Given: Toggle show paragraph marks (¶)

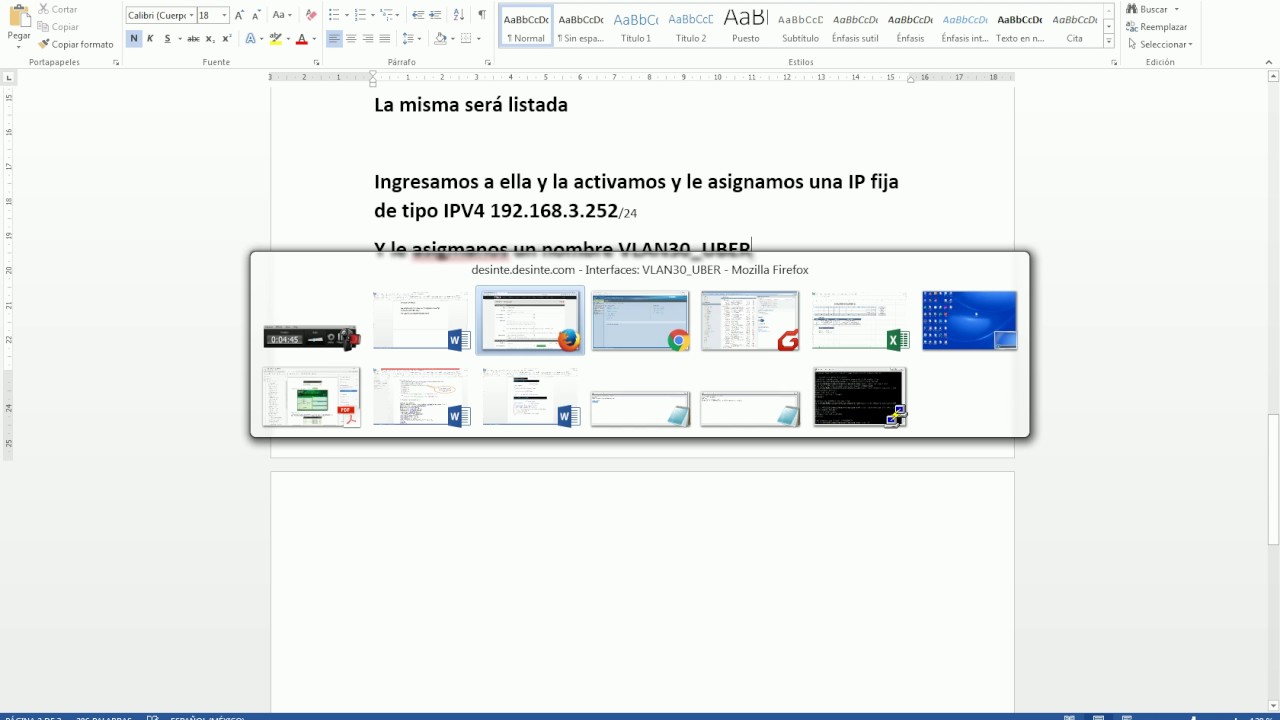Looking at the screenshot, I should (482, 15).
